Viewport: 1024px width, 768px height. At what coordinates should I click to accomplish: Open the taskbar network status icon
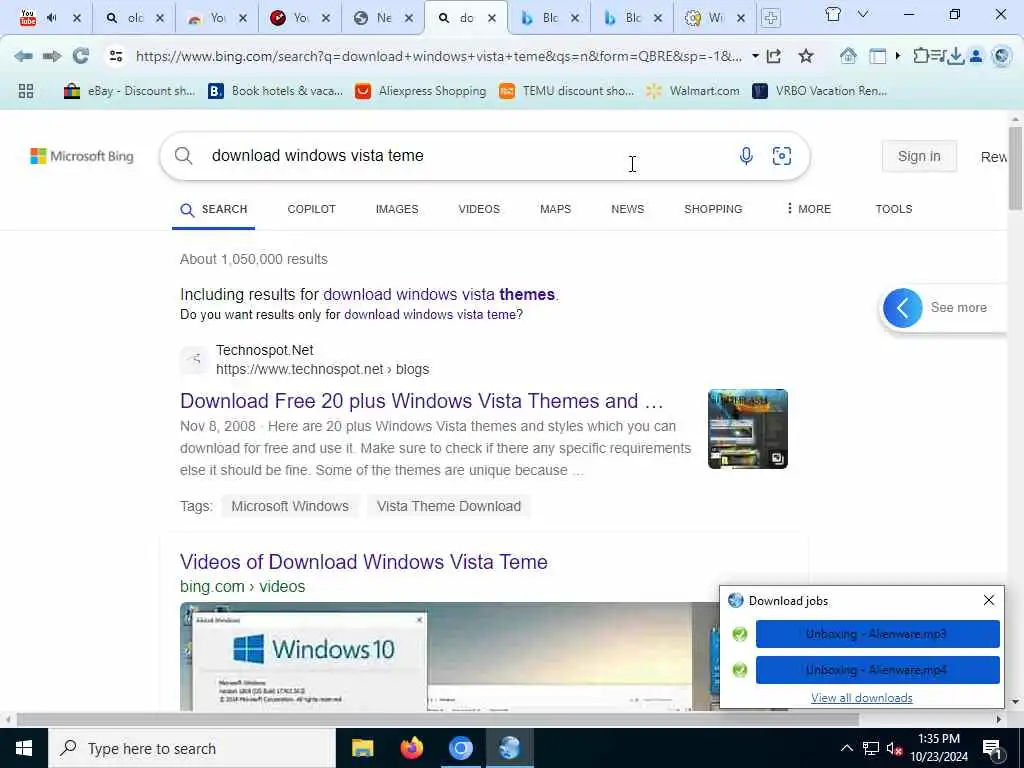(x=871, y=748)
